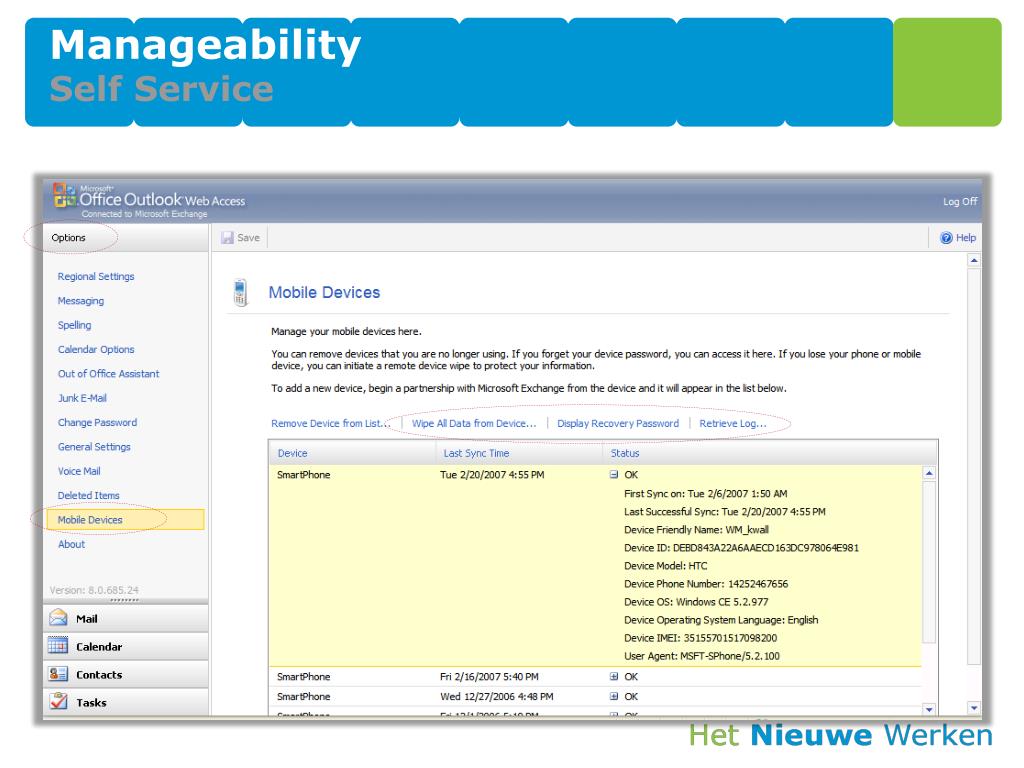Click Device Friendly Name WM_kwall line
This screenshot has width=1024, height=768.
coord(696,530)
